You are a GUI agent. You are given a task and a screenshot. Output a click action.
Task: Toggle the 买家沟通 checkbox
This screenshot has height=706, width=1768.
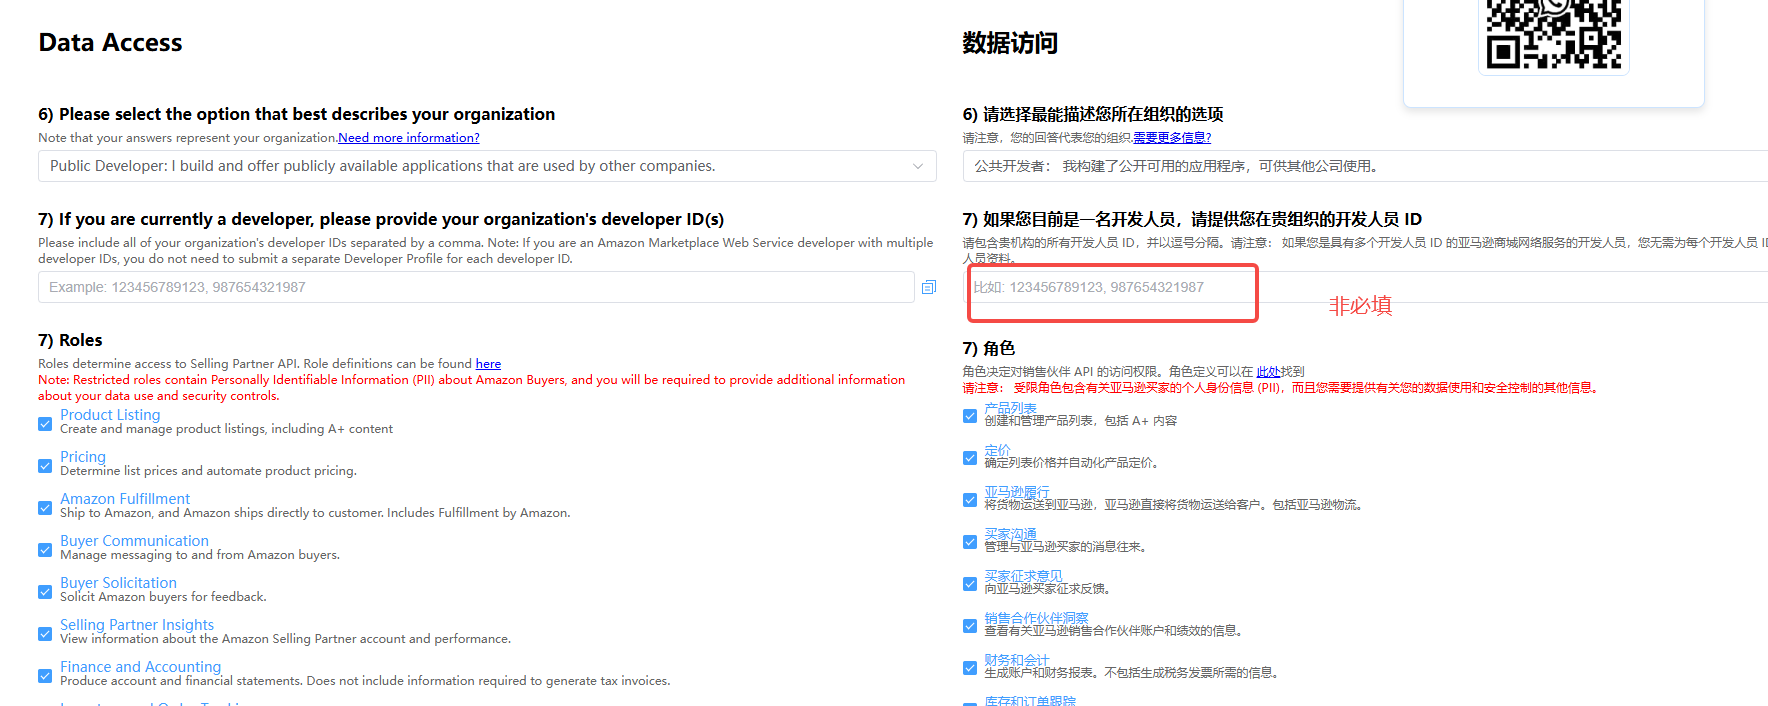[x=970, y=542]
